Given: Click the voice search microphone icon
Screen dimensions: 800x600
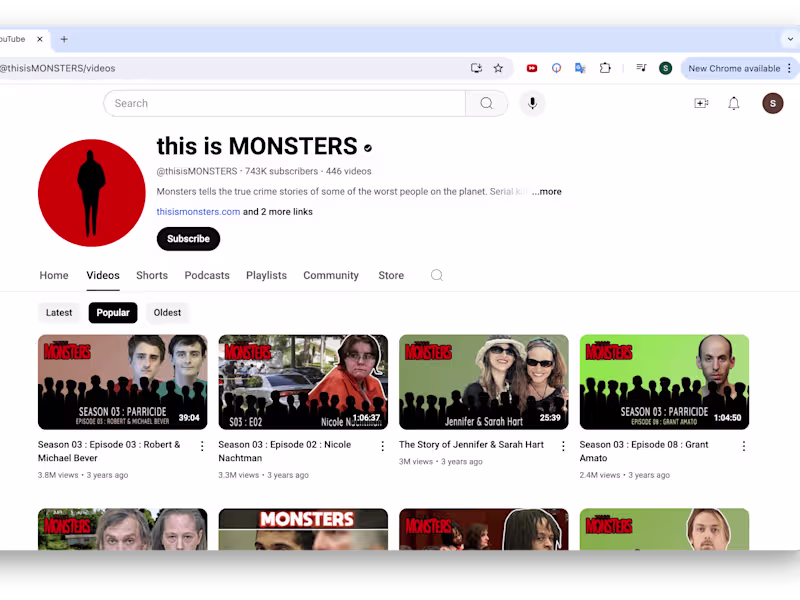Looking at the screenshot, I should point(531,103).
